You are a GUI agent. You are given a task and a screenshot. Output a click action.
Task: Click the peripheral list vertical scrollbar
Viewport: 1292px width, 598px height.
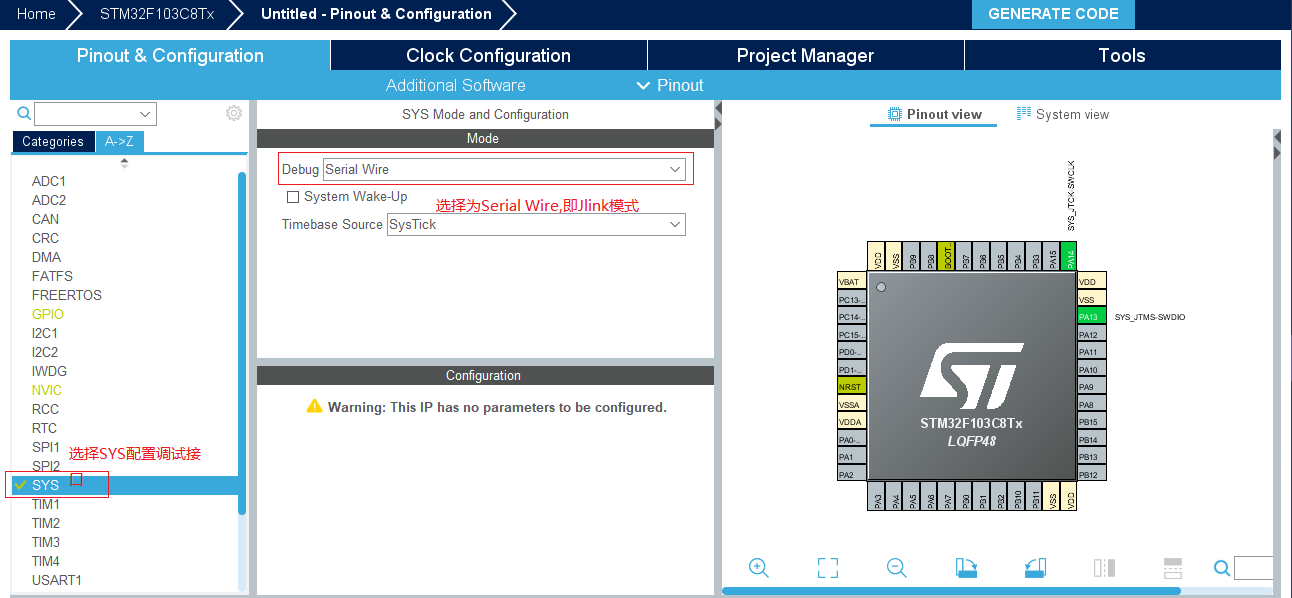coord(242,343)
